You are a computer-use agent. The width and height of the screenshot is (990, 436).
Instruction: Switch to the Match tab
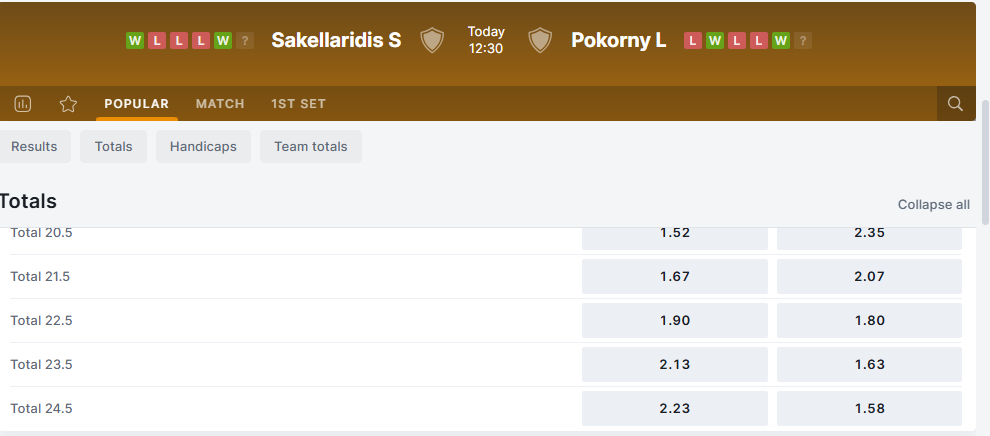(220, 104)
